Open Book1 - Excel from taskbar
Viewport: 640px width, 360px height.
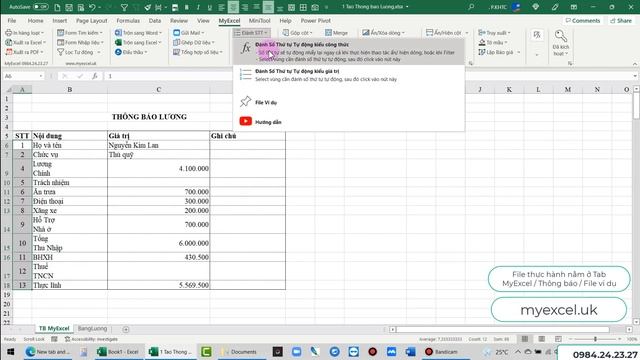(x=118, y=351)
